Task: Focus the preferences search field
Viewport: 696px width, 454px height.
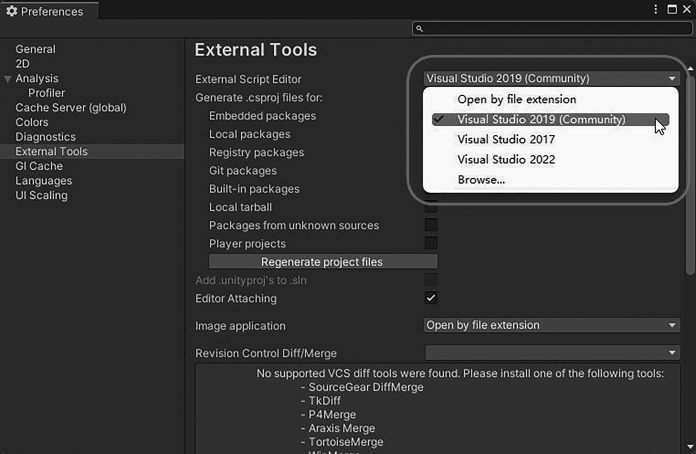Action: coord(552,29)
